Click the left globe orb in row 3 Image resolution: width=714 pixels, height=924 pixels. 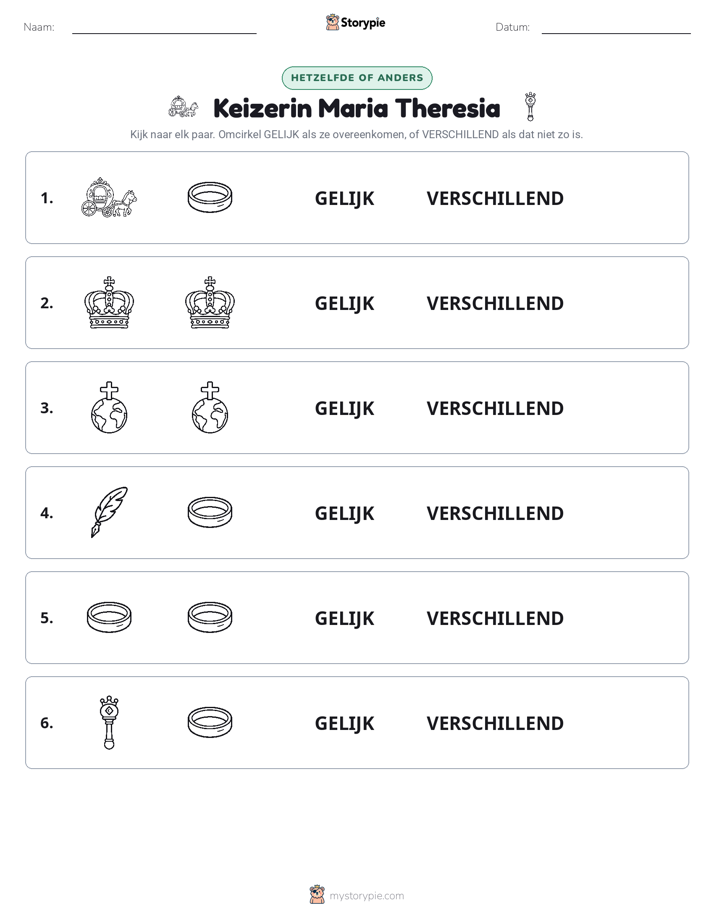click(109, 408)
